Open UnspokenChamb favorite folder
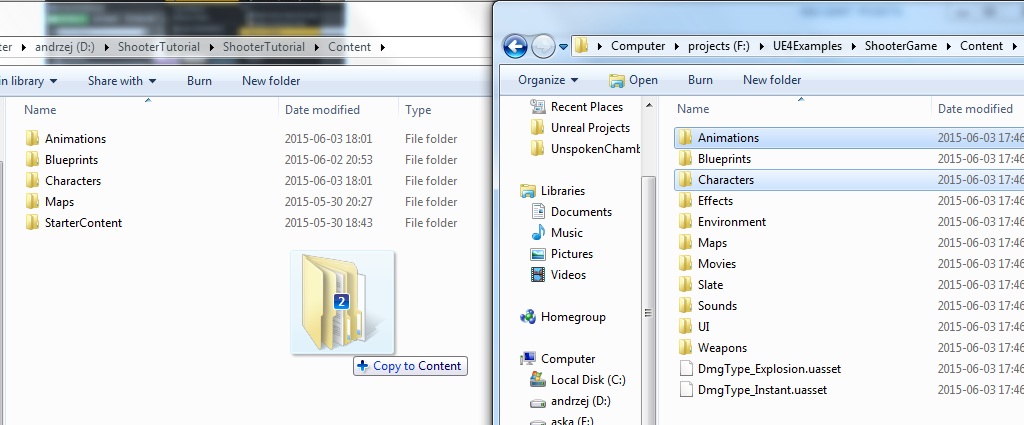Viewport: 1024px width, 425px height. pyautogui.click(x=585, y=149)
